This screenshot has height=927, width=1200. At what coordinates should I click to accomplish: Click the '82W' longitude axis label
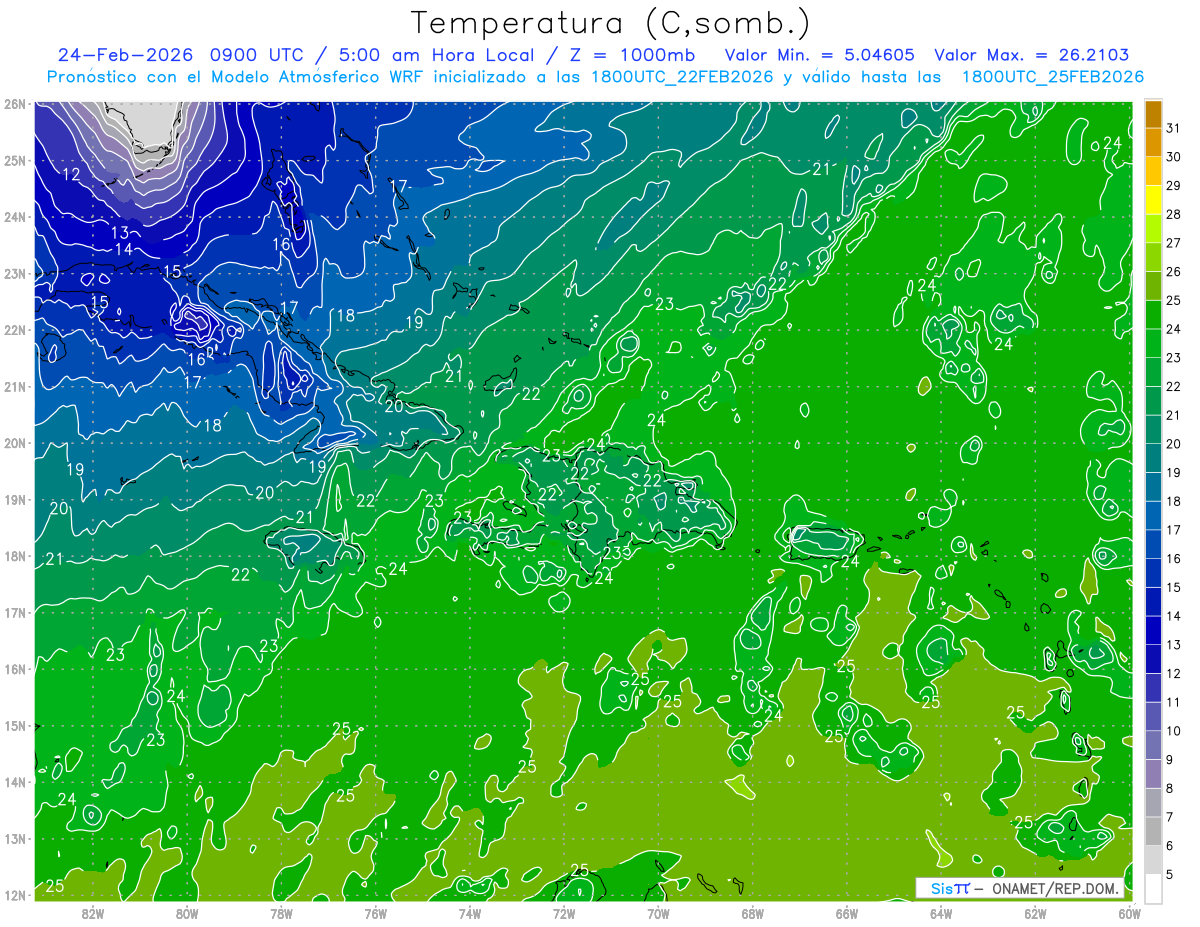click(93, 913)
